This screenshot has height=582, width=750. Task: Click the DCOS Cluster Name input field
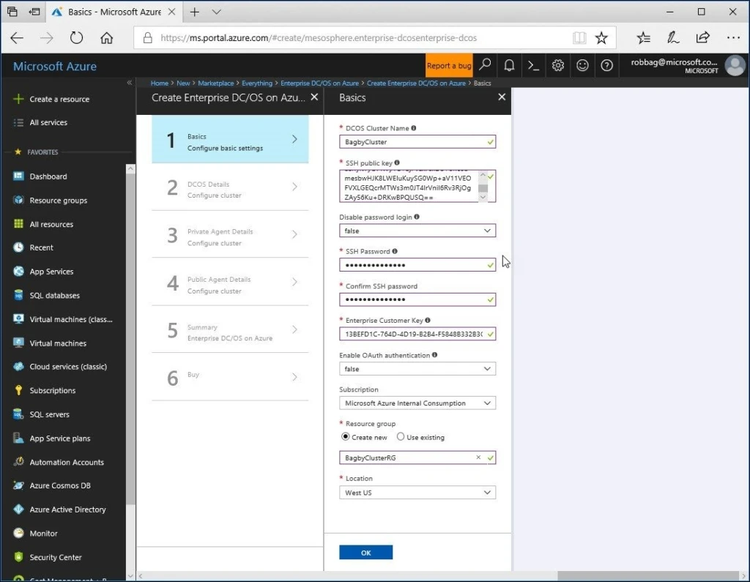411,142
